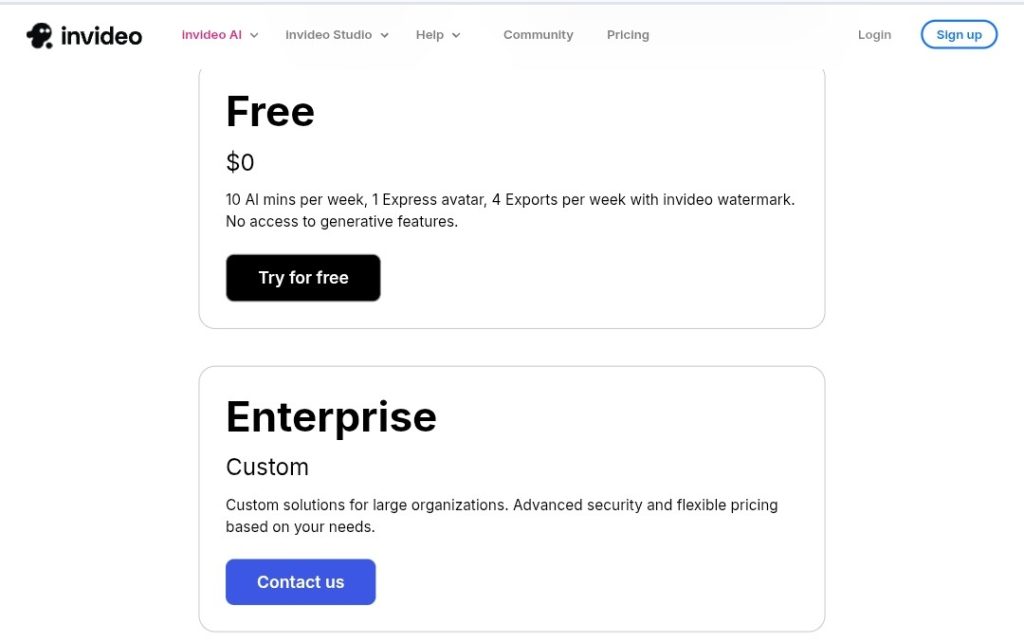The image size is (1024, 643).
Task: Click the Free plan heading
Action: [270, 112]
